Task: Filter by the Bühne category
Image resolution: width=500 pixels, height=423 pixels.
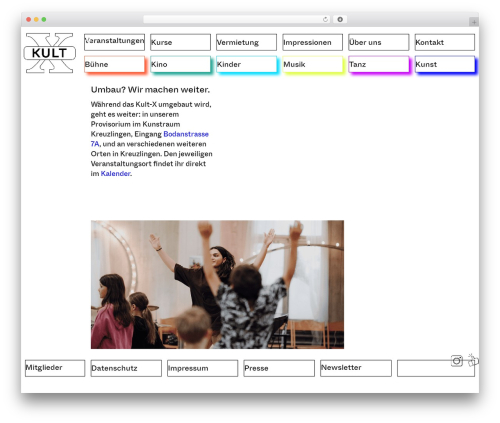Action: tap(114, 64)
